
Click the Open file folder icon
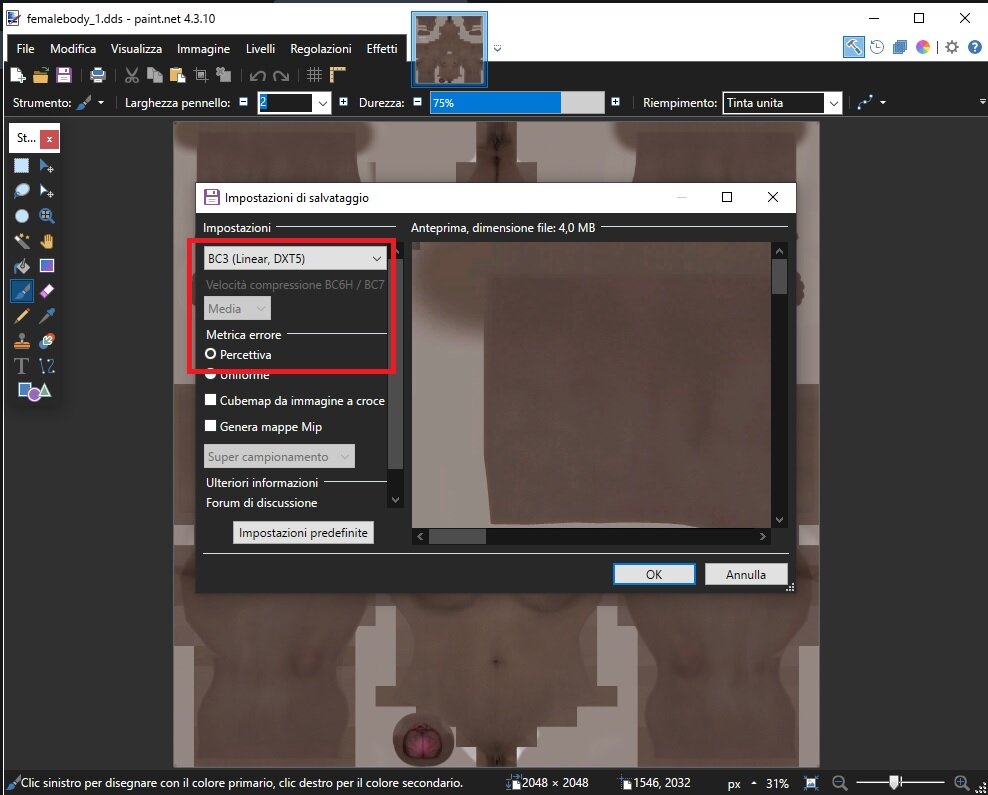point(40,76)
